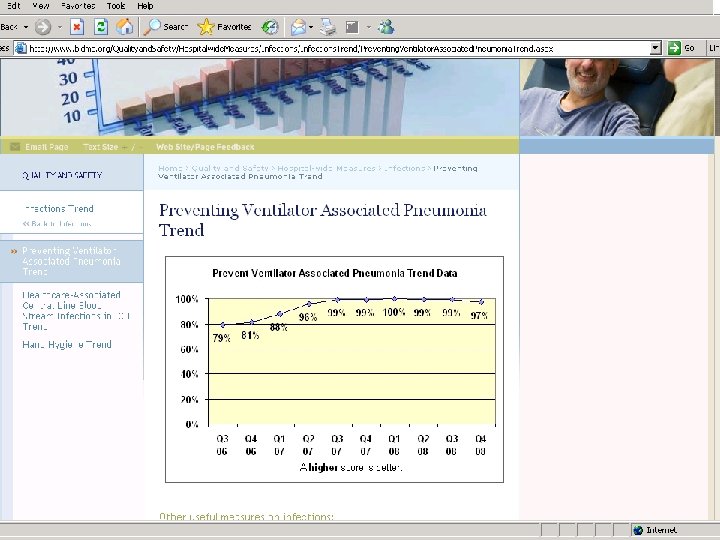This screenshot has height=540, width=720.
Task: Click the chart title text
Action: point(335,273)
